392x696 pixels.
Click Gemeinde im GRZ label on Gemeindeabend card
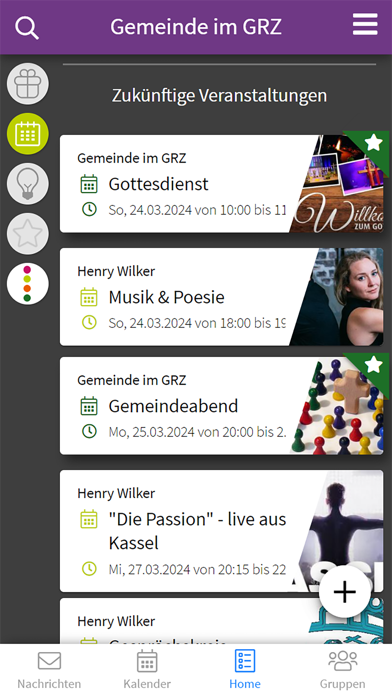pyautogui.click(x=132, y=380)
